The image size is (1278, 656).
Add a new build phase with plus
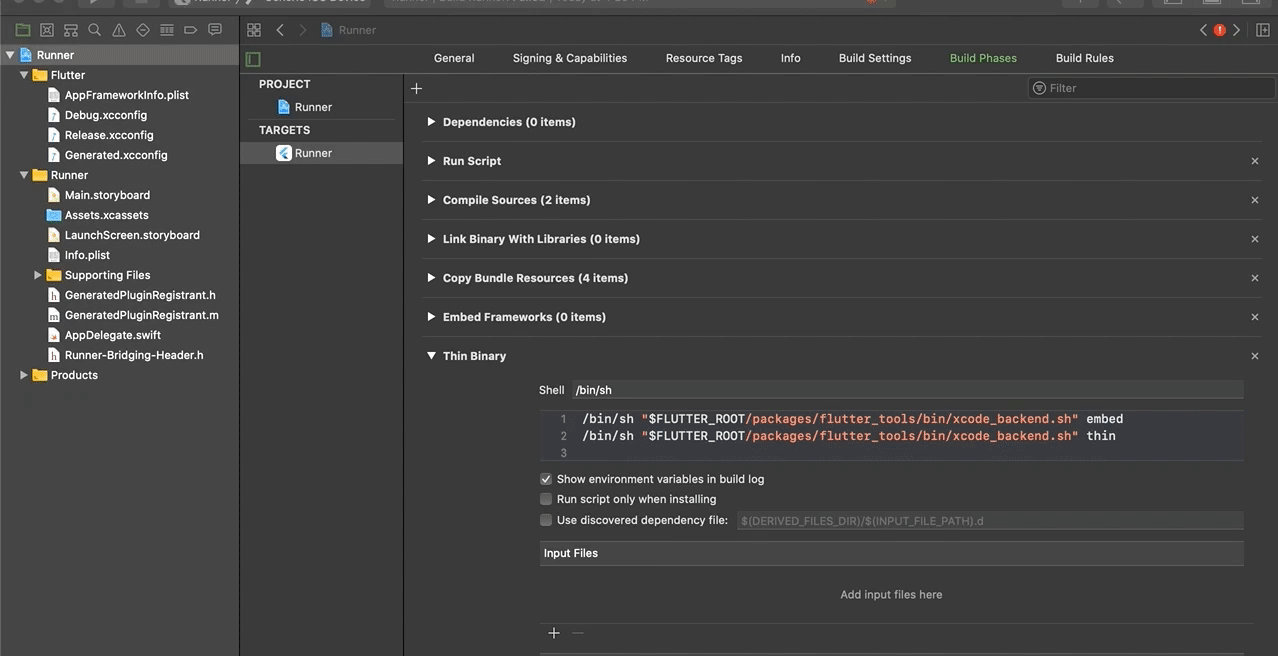417,88
